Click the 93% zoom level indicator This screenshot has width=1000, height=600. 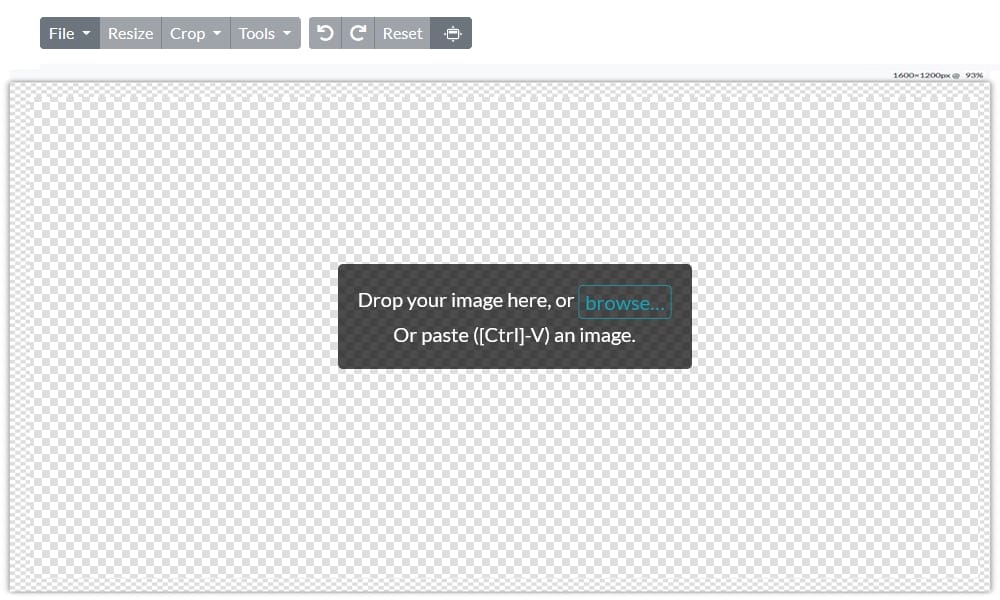[974, 75]
